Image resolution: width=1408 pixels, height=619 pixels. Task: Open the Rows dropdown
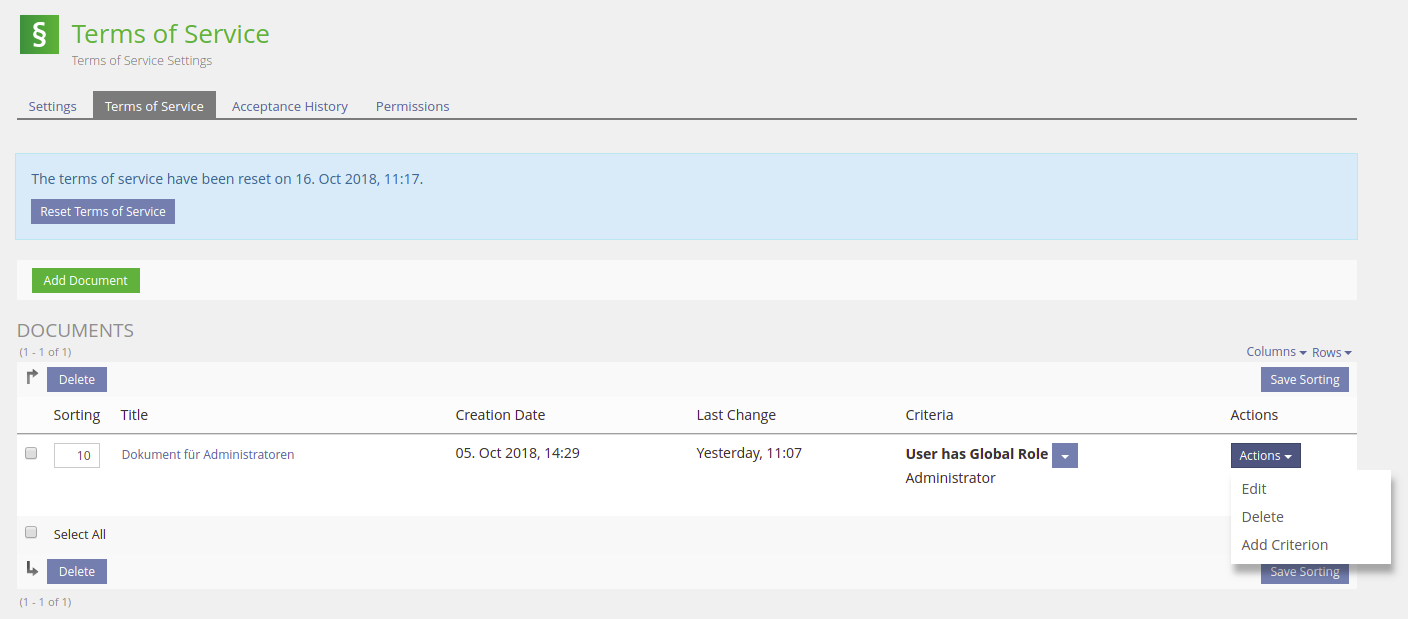1332,352
